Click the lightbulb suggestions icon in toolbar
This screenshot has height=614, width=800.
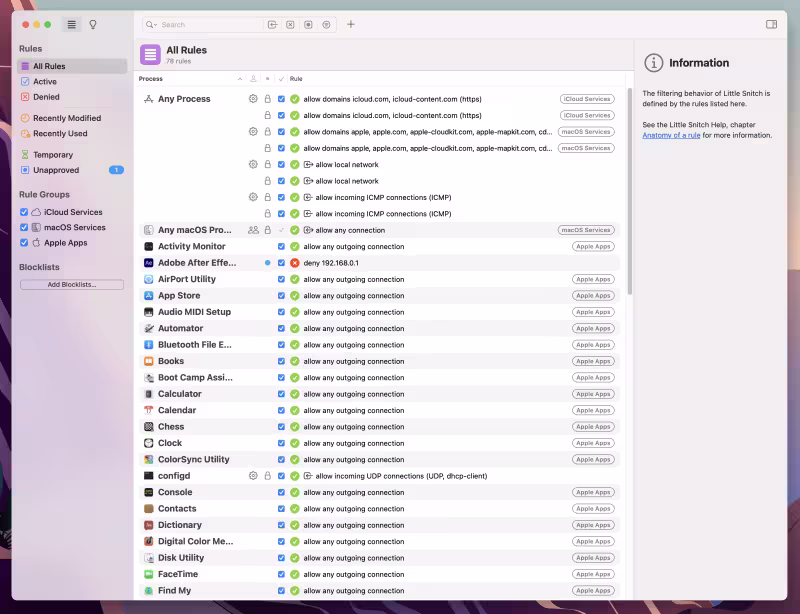tap(93, 24)
